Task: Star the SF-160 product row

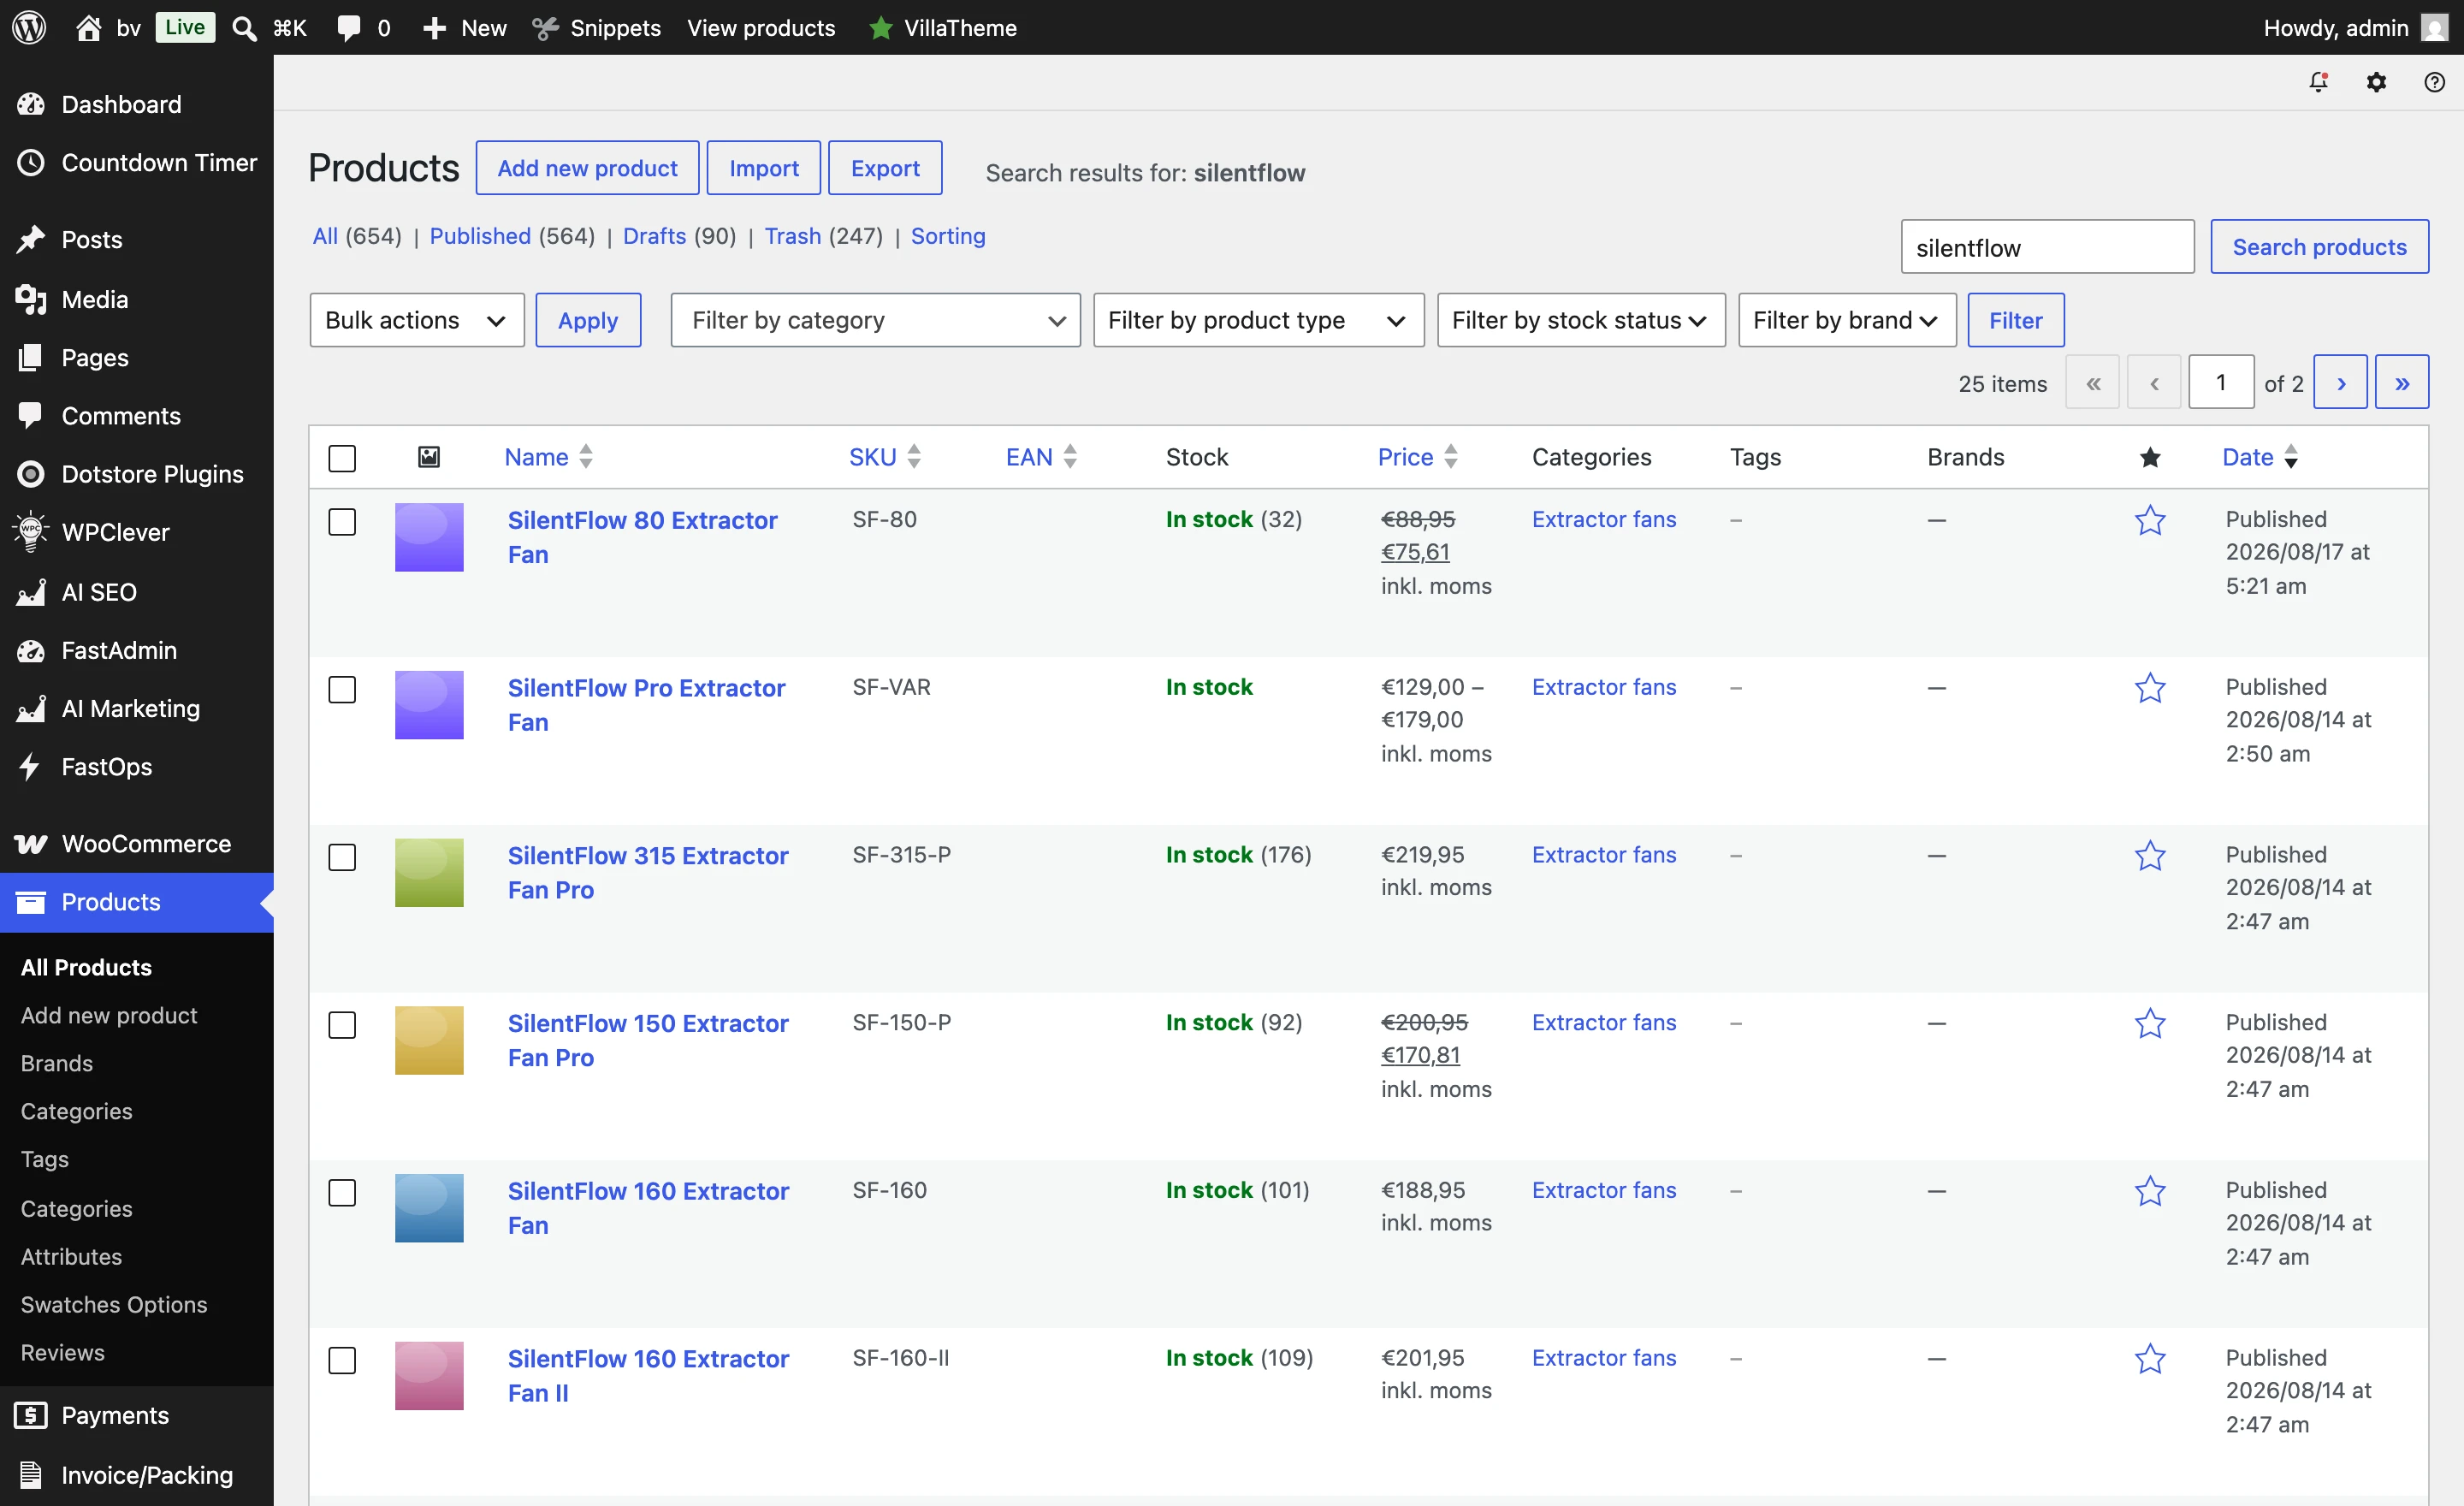Action: (x=2149, y=1191)
